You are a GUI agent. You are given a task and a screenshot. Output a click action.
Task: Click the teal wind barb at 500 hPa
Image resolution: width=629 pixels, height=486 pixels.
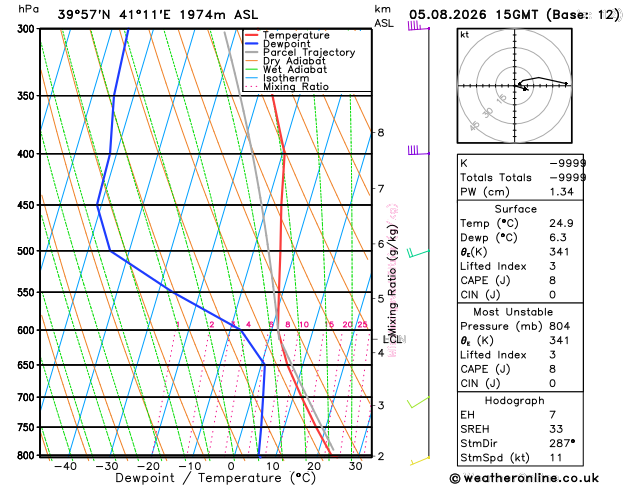point(418,253)
